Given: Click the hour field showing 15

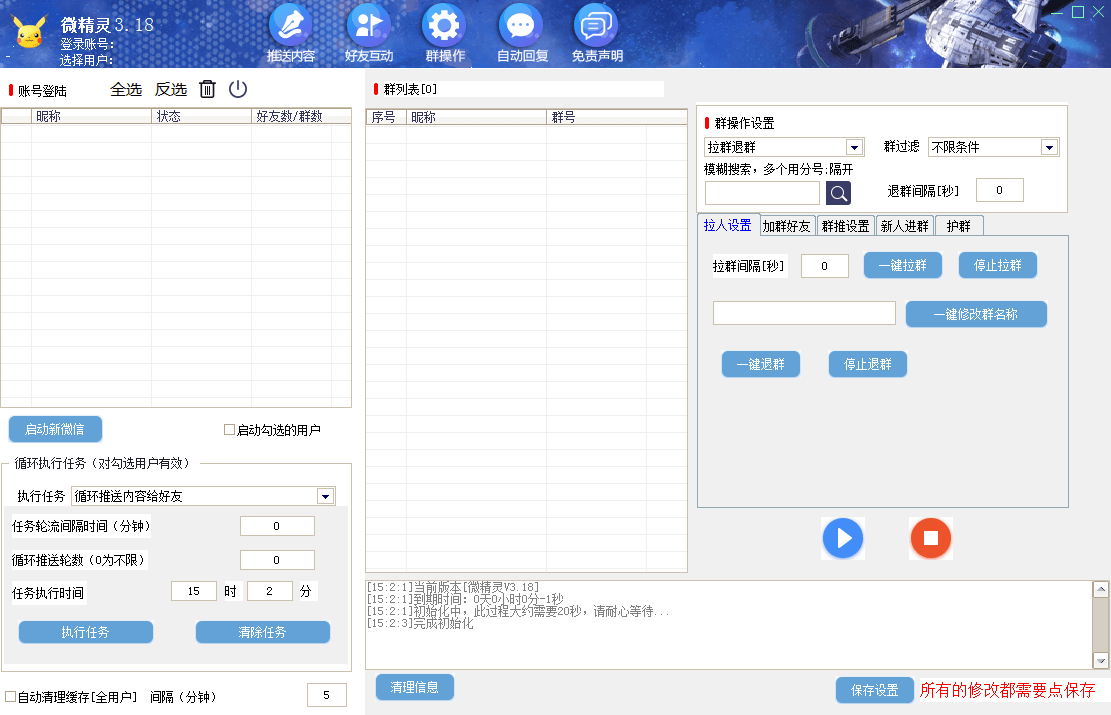Looking at the screenshot, I should (x=193, y=591).
